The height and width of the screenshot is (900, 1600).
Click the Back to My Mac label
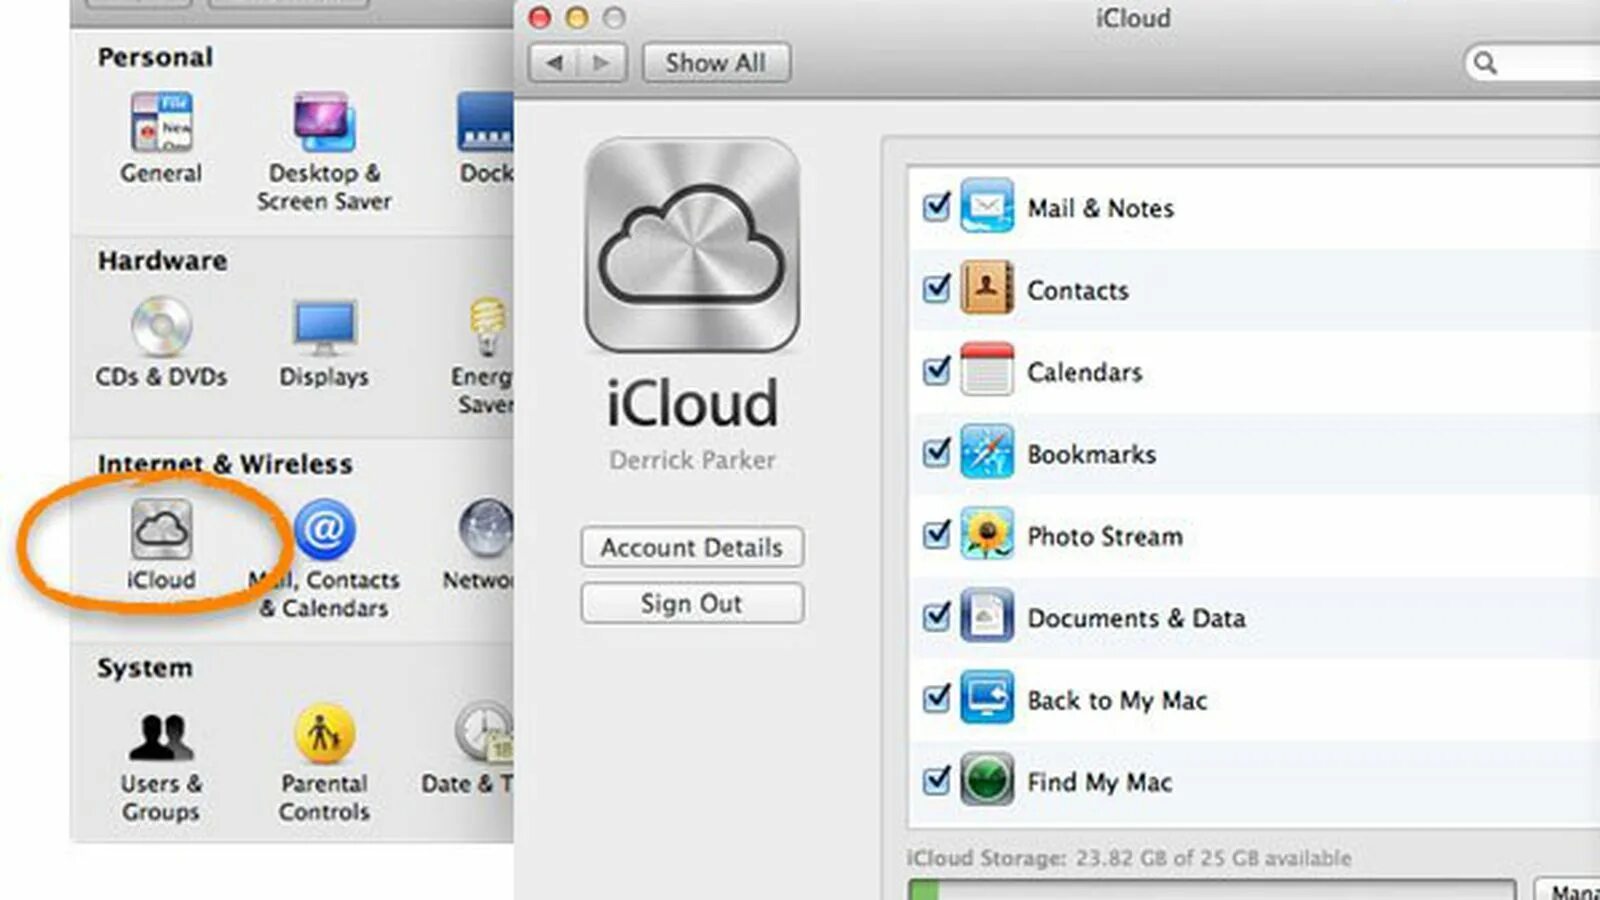1117,700
